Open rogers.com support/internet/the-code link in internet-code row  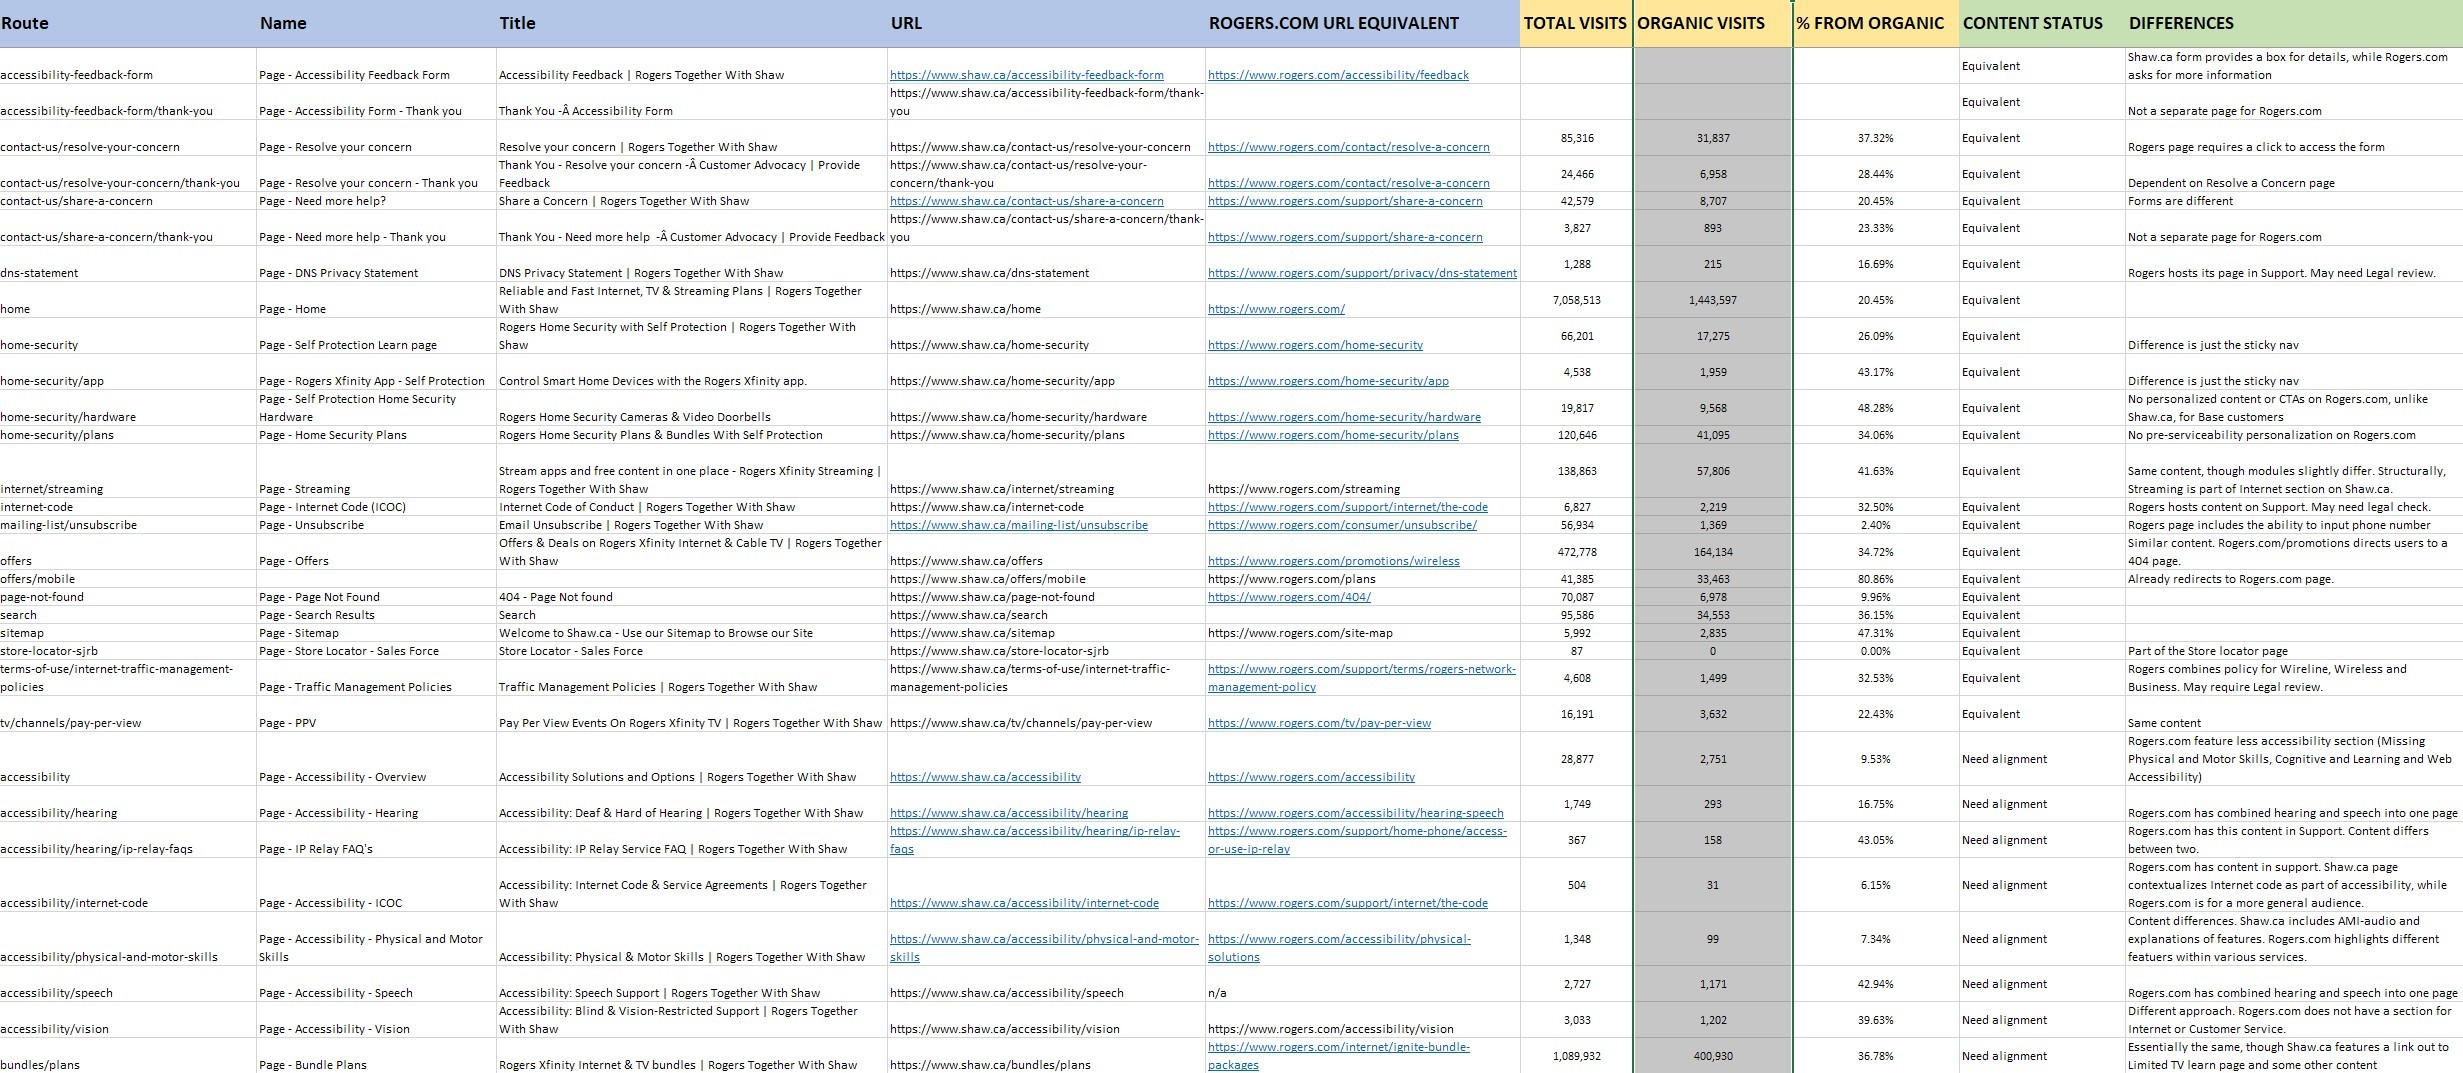(1348, 507)
